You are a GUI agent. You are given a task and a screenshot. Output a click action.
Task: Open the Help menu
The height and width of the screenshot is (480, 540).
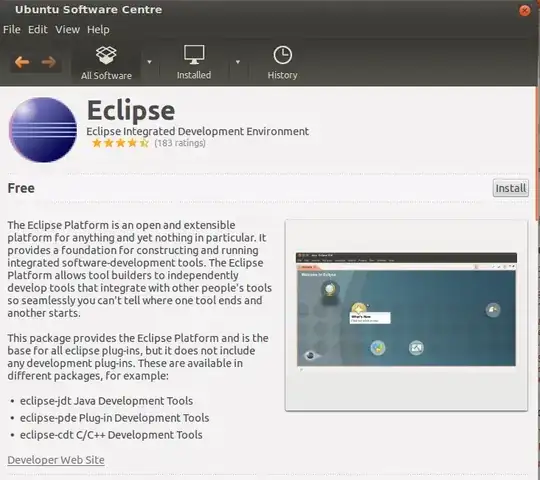coord(98,30)
